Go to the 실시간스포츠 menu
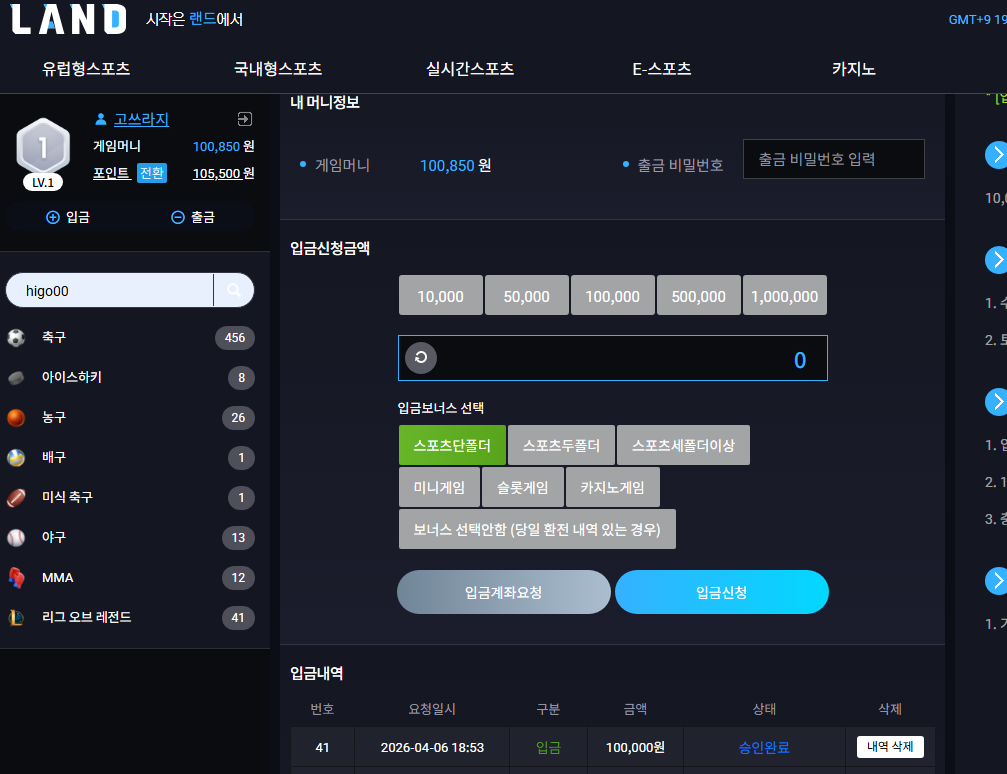 click(470, 69)
